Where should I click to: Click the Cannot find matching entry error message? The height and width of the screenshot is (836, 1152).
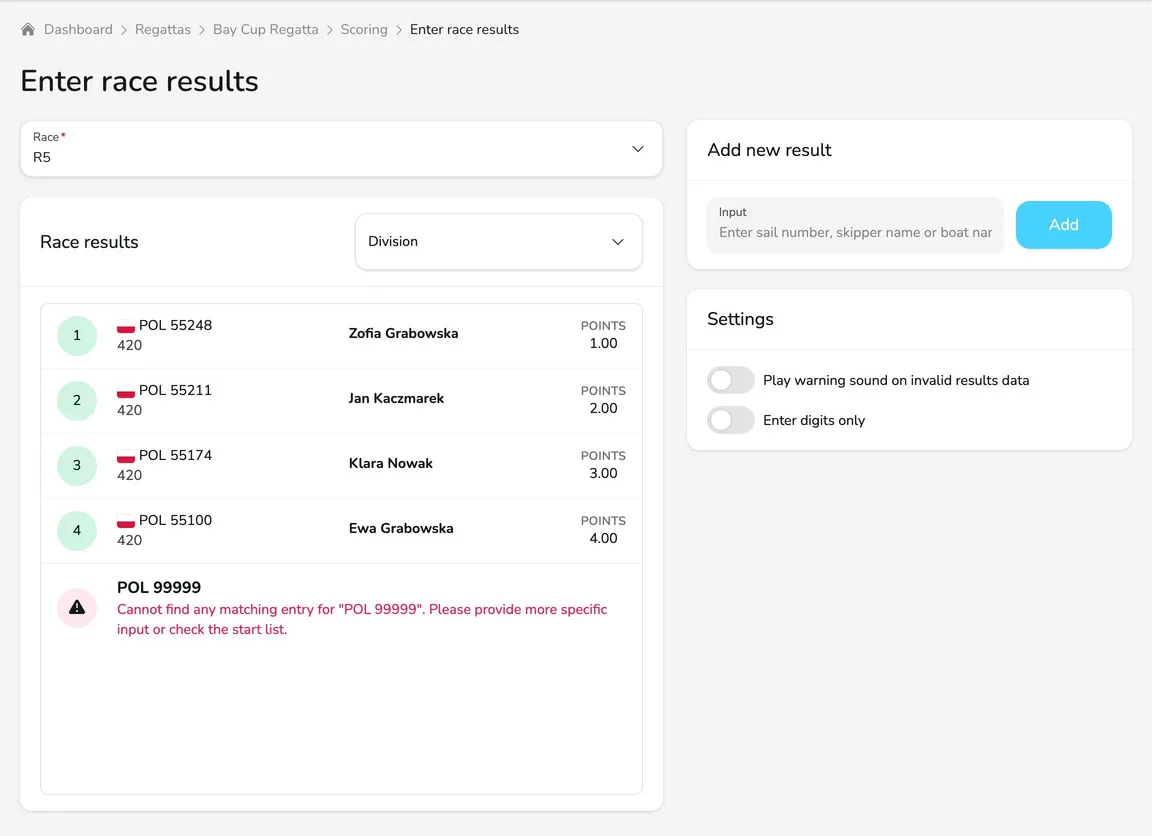click(362, 619)
